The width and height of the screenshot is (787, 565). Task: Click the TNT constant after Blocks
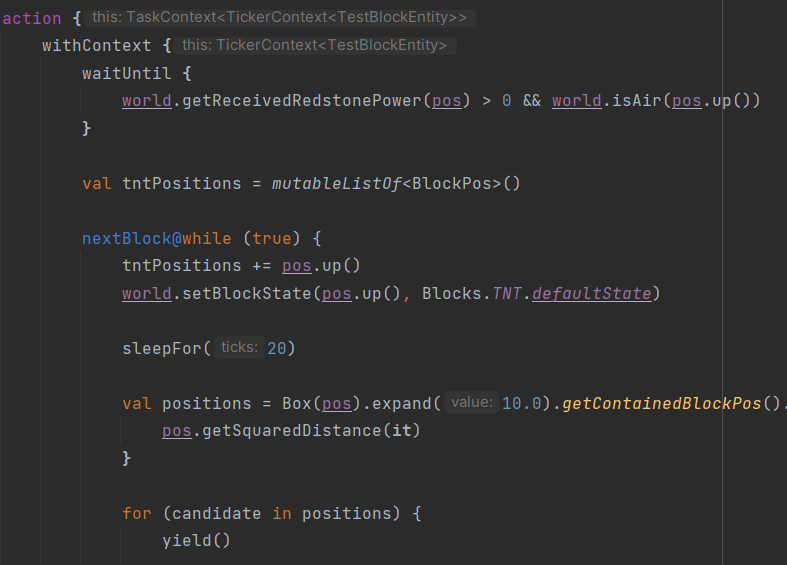tap(508, 294)
